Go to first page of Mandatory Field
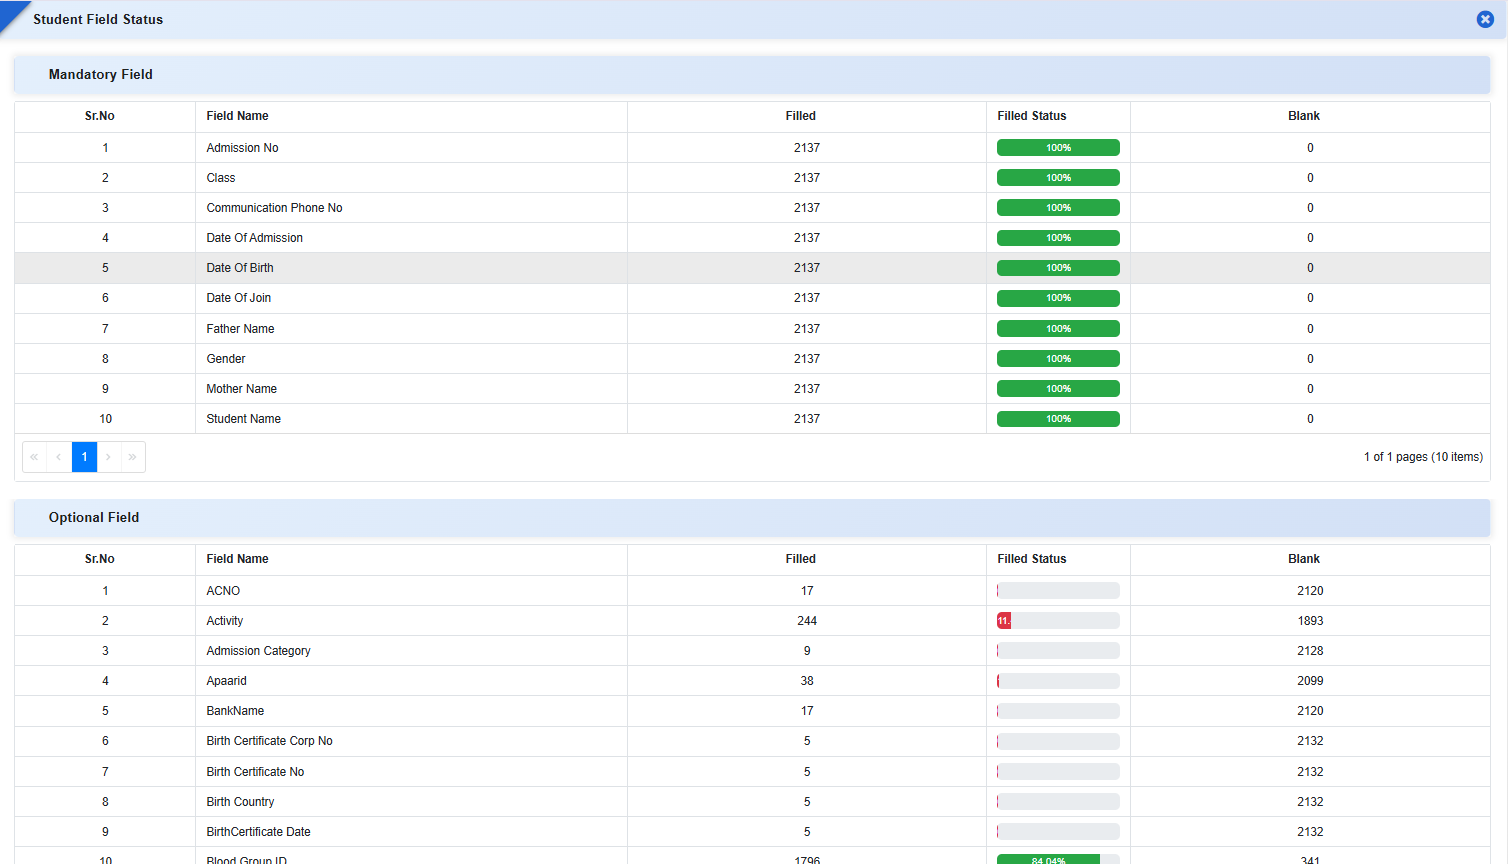The height and width of the screenshot is (864, 1508). click(x=34, y=457)
